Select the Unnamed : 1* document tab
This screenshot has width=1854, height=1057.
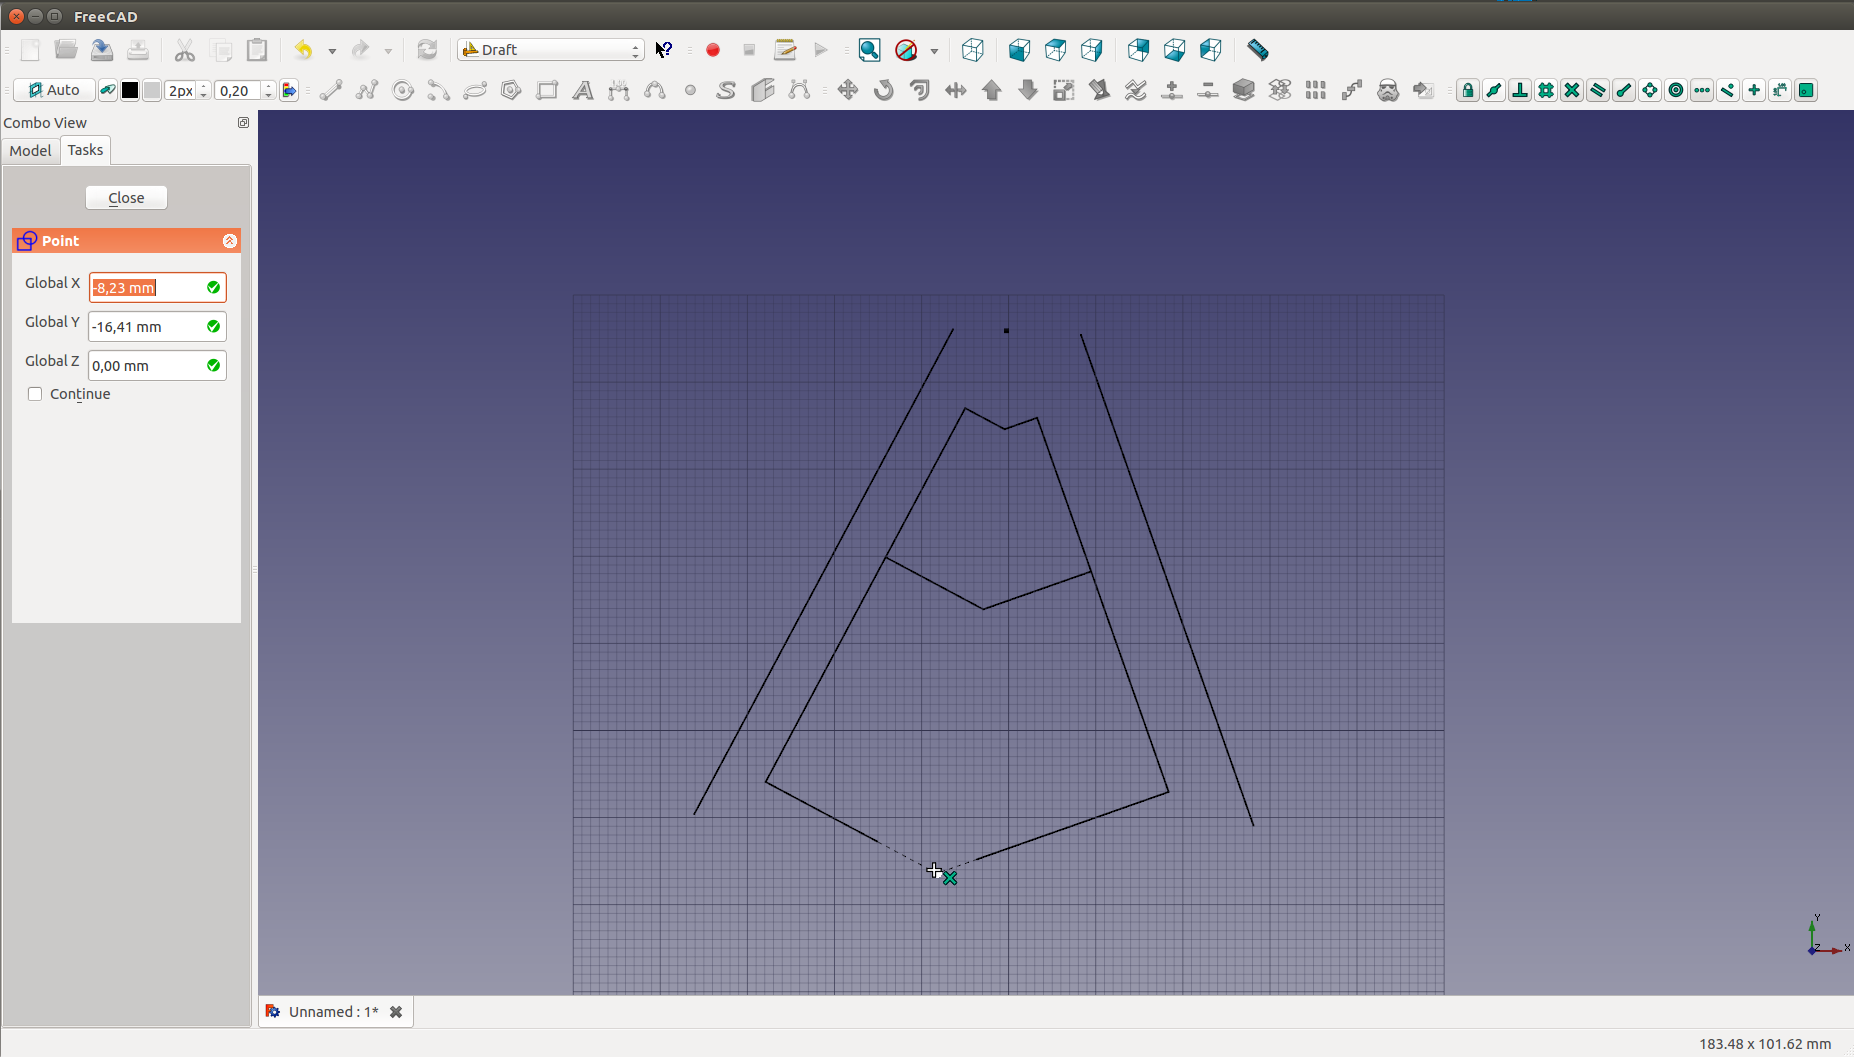point(332,1012)
